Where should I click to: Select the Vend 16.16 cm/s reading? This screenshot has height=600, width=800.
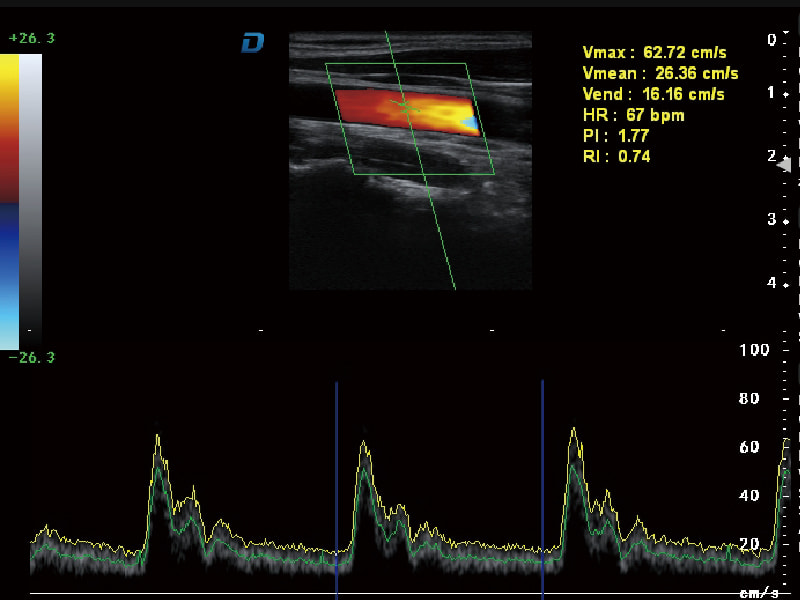tap(653, 94)
